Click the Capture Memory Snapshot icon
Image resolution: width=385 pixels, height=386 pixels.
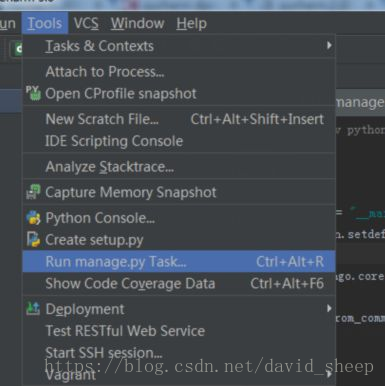(33, 192)
